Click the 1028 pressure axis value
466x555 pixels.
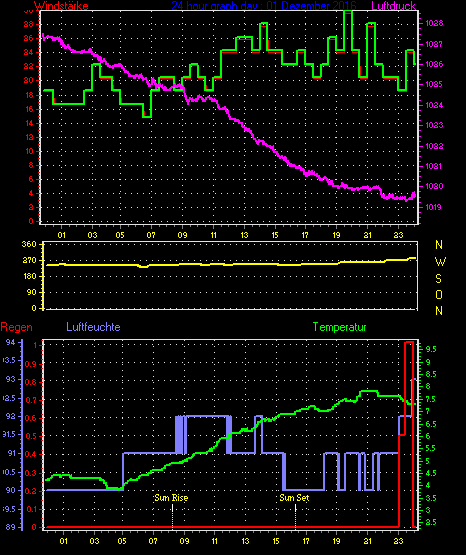[x=434, y=23]
